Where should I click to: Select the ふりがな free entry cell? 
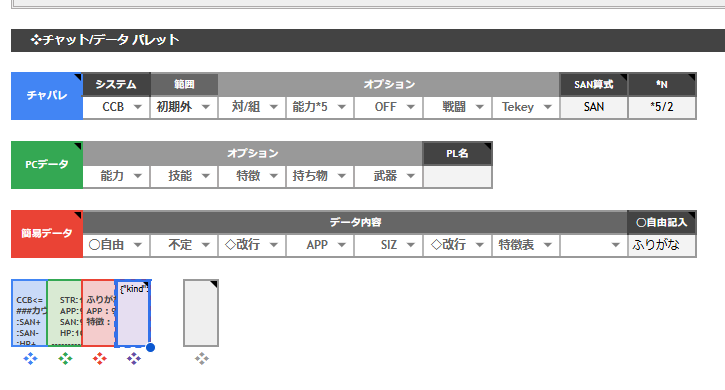662,245
